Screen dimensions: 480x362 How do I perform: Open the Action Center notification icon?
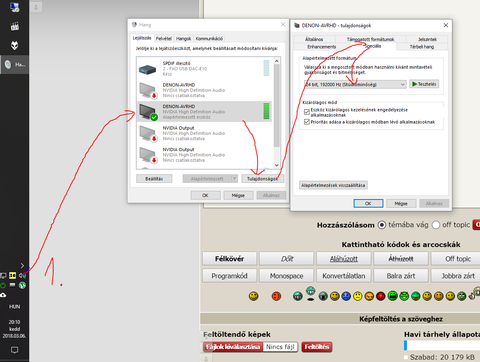14,350
